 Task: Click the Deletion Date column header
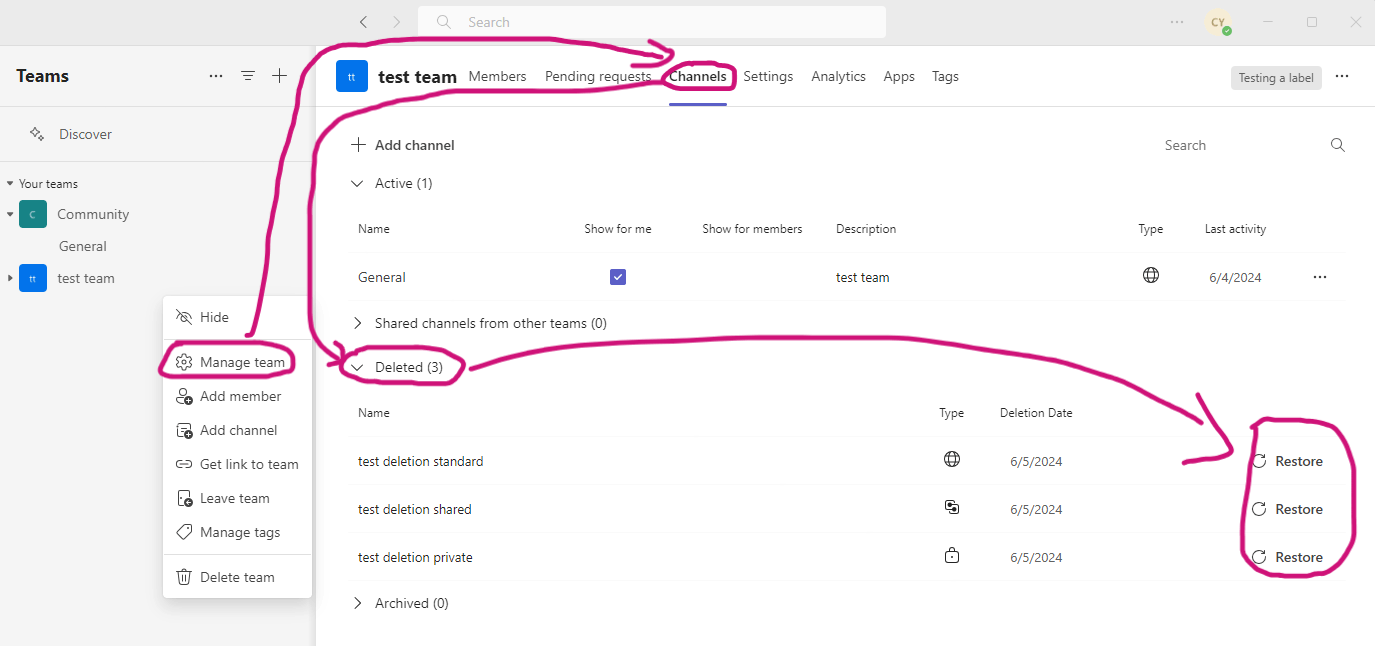click(x=1036, y=413)
